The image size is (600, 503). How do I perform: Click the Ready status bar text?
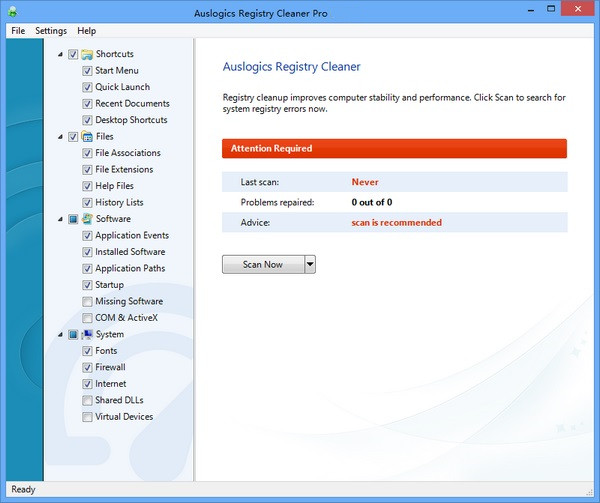(23, 490)
